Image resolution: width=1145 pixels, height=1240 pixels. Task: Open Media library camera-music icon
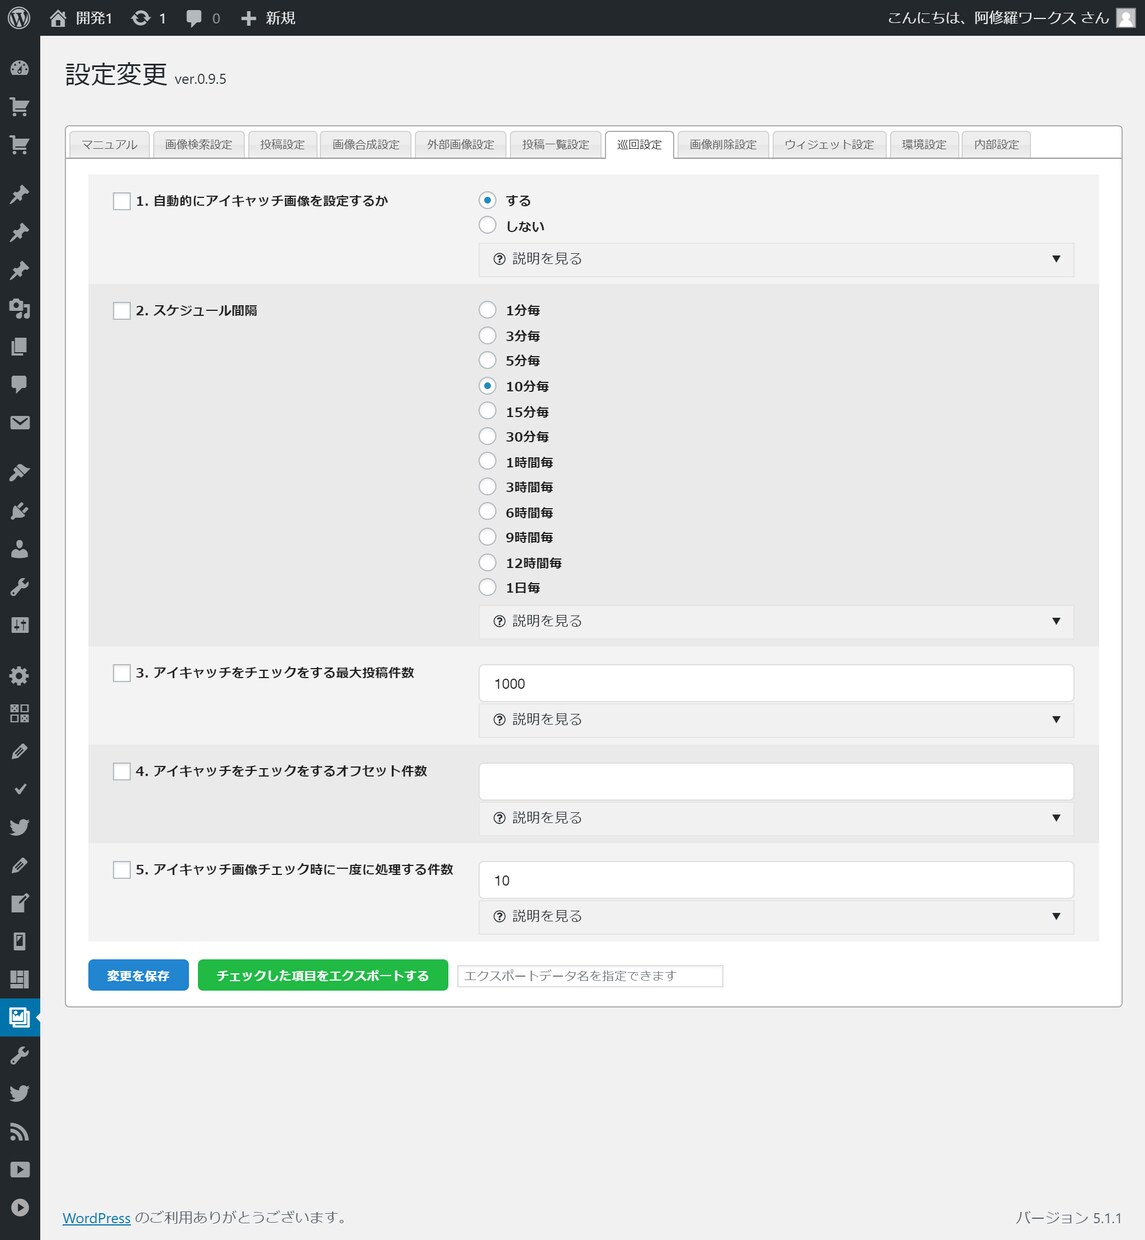(19, 308)
